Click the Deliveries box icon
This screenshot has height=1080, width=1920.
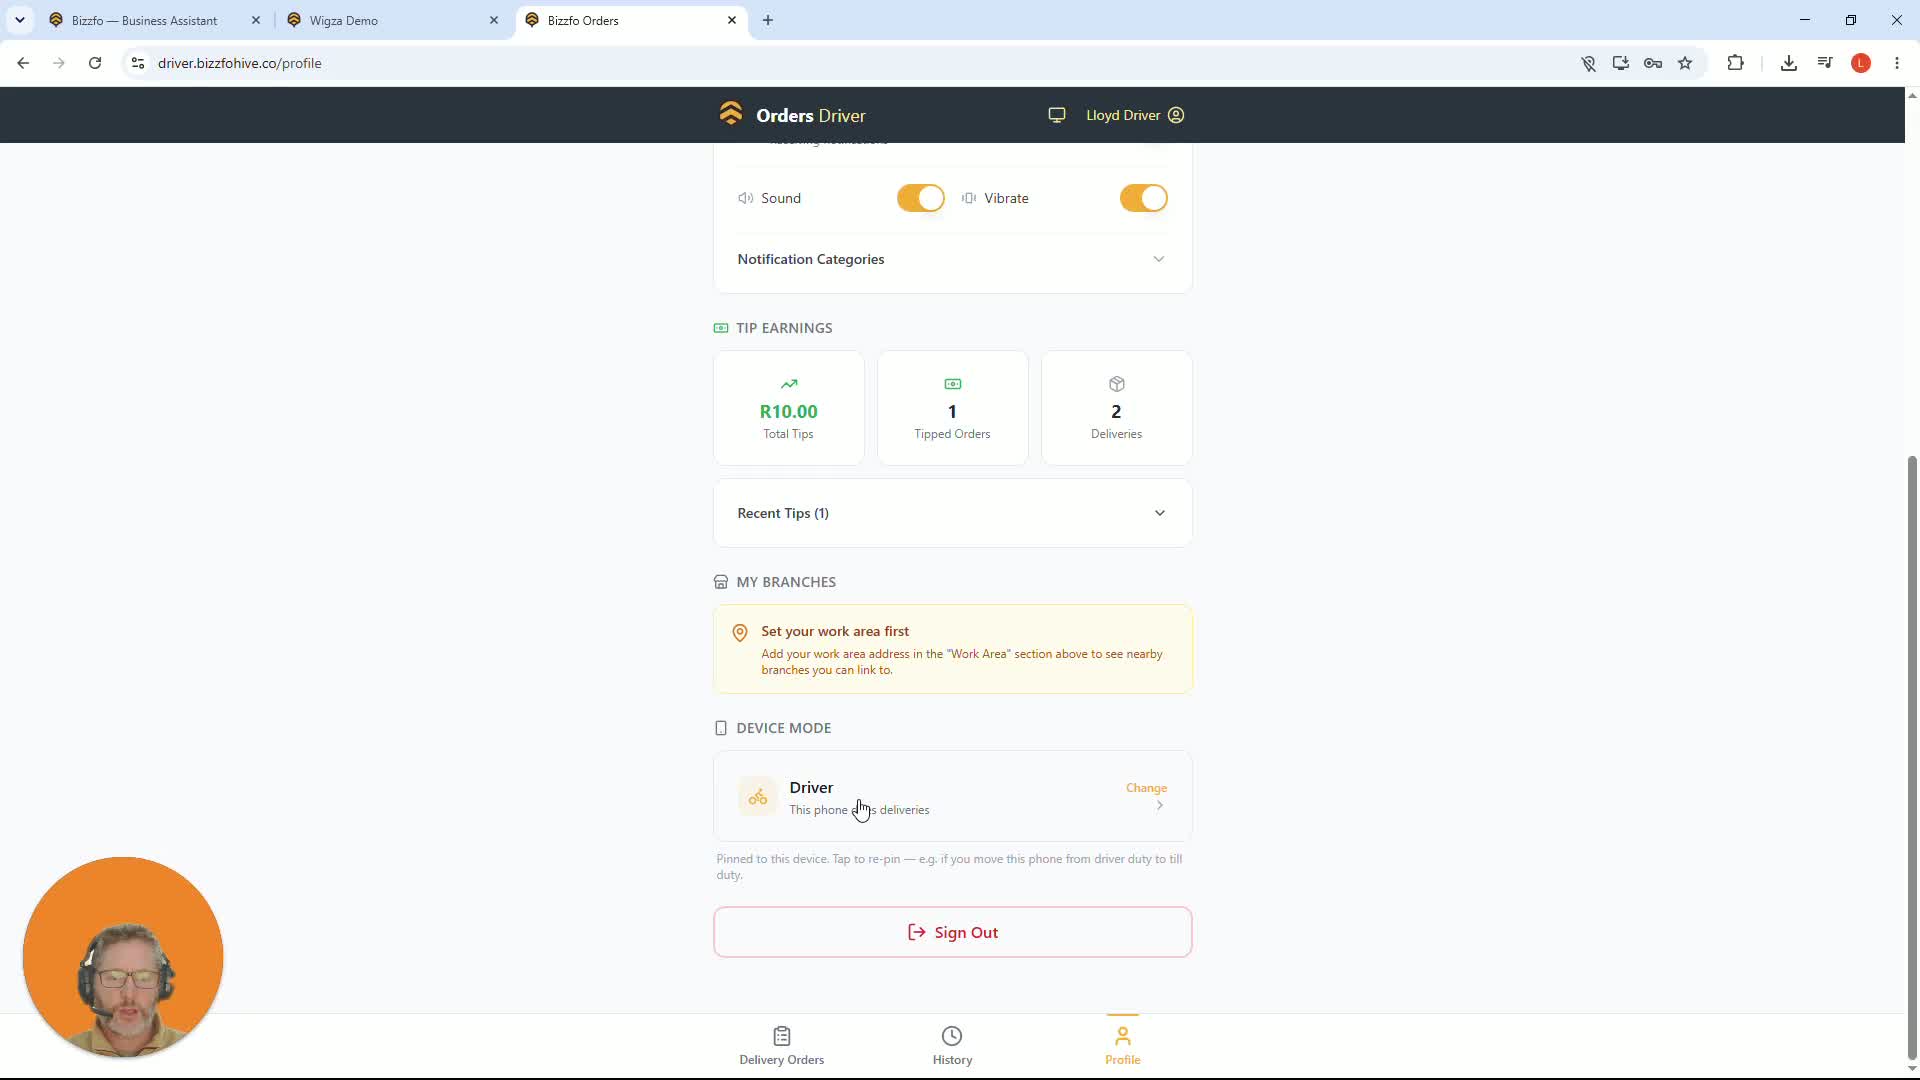[x=1117, y=384]
